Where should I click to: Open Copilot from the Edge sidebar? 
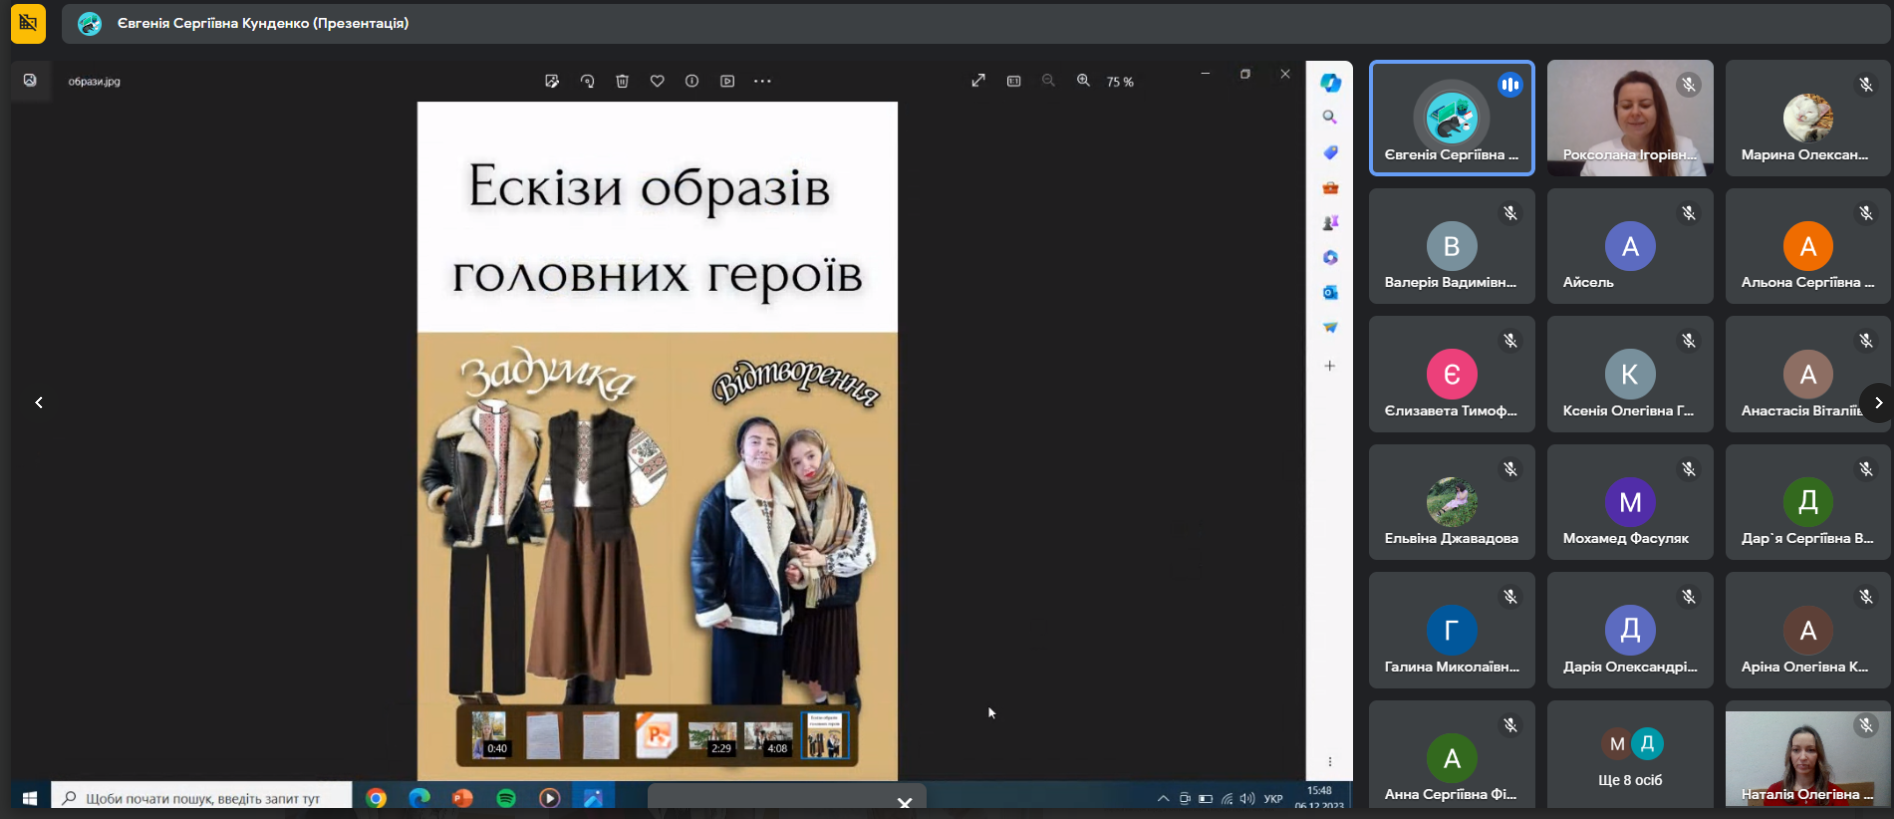tap(1330, 83)
